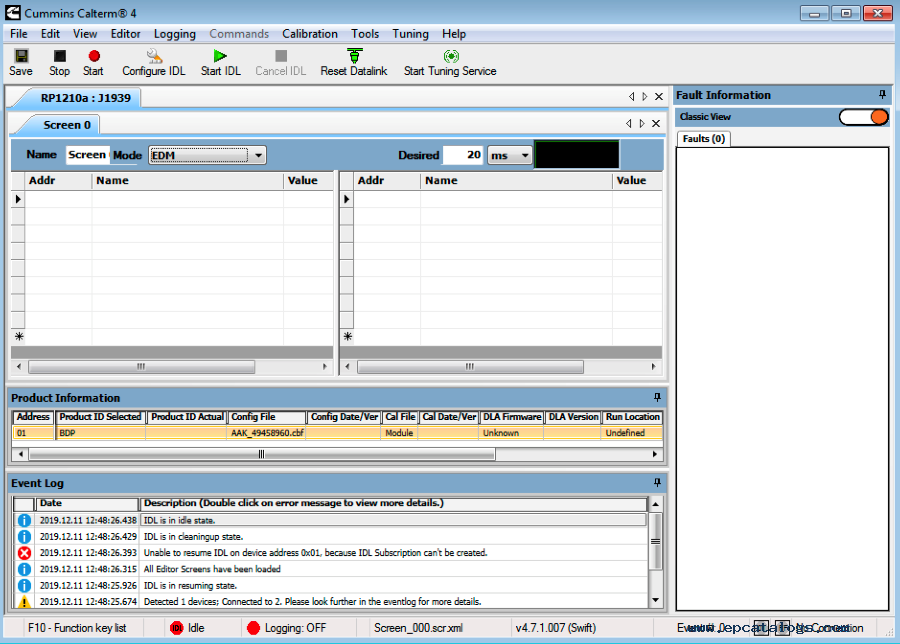Toggle the Classic View switch
The width and height of the screenshot is (900, 644).
[x=863, y=117]
